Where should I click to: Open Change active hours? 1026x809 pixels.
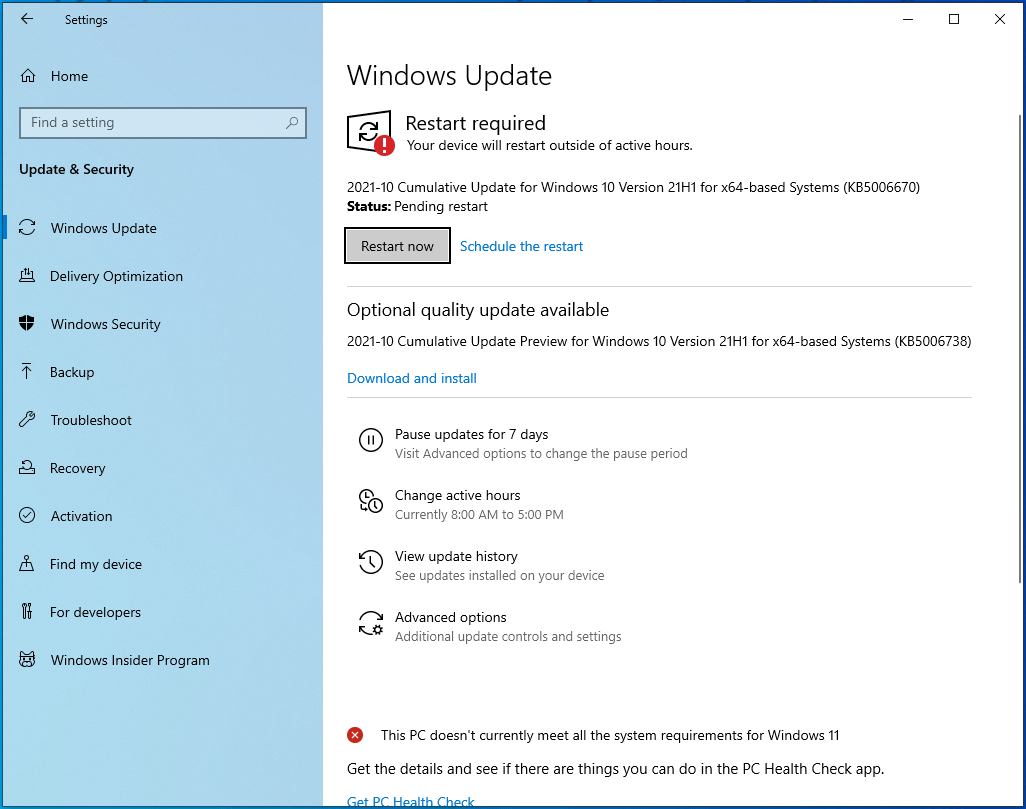457,495
